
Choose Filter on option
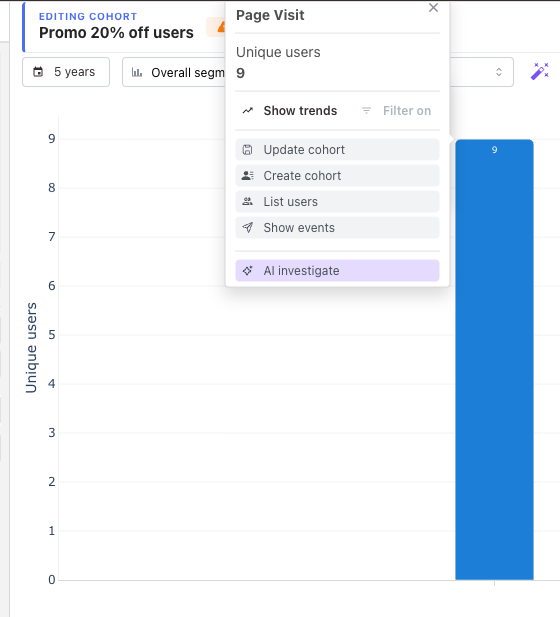[396, 111]
